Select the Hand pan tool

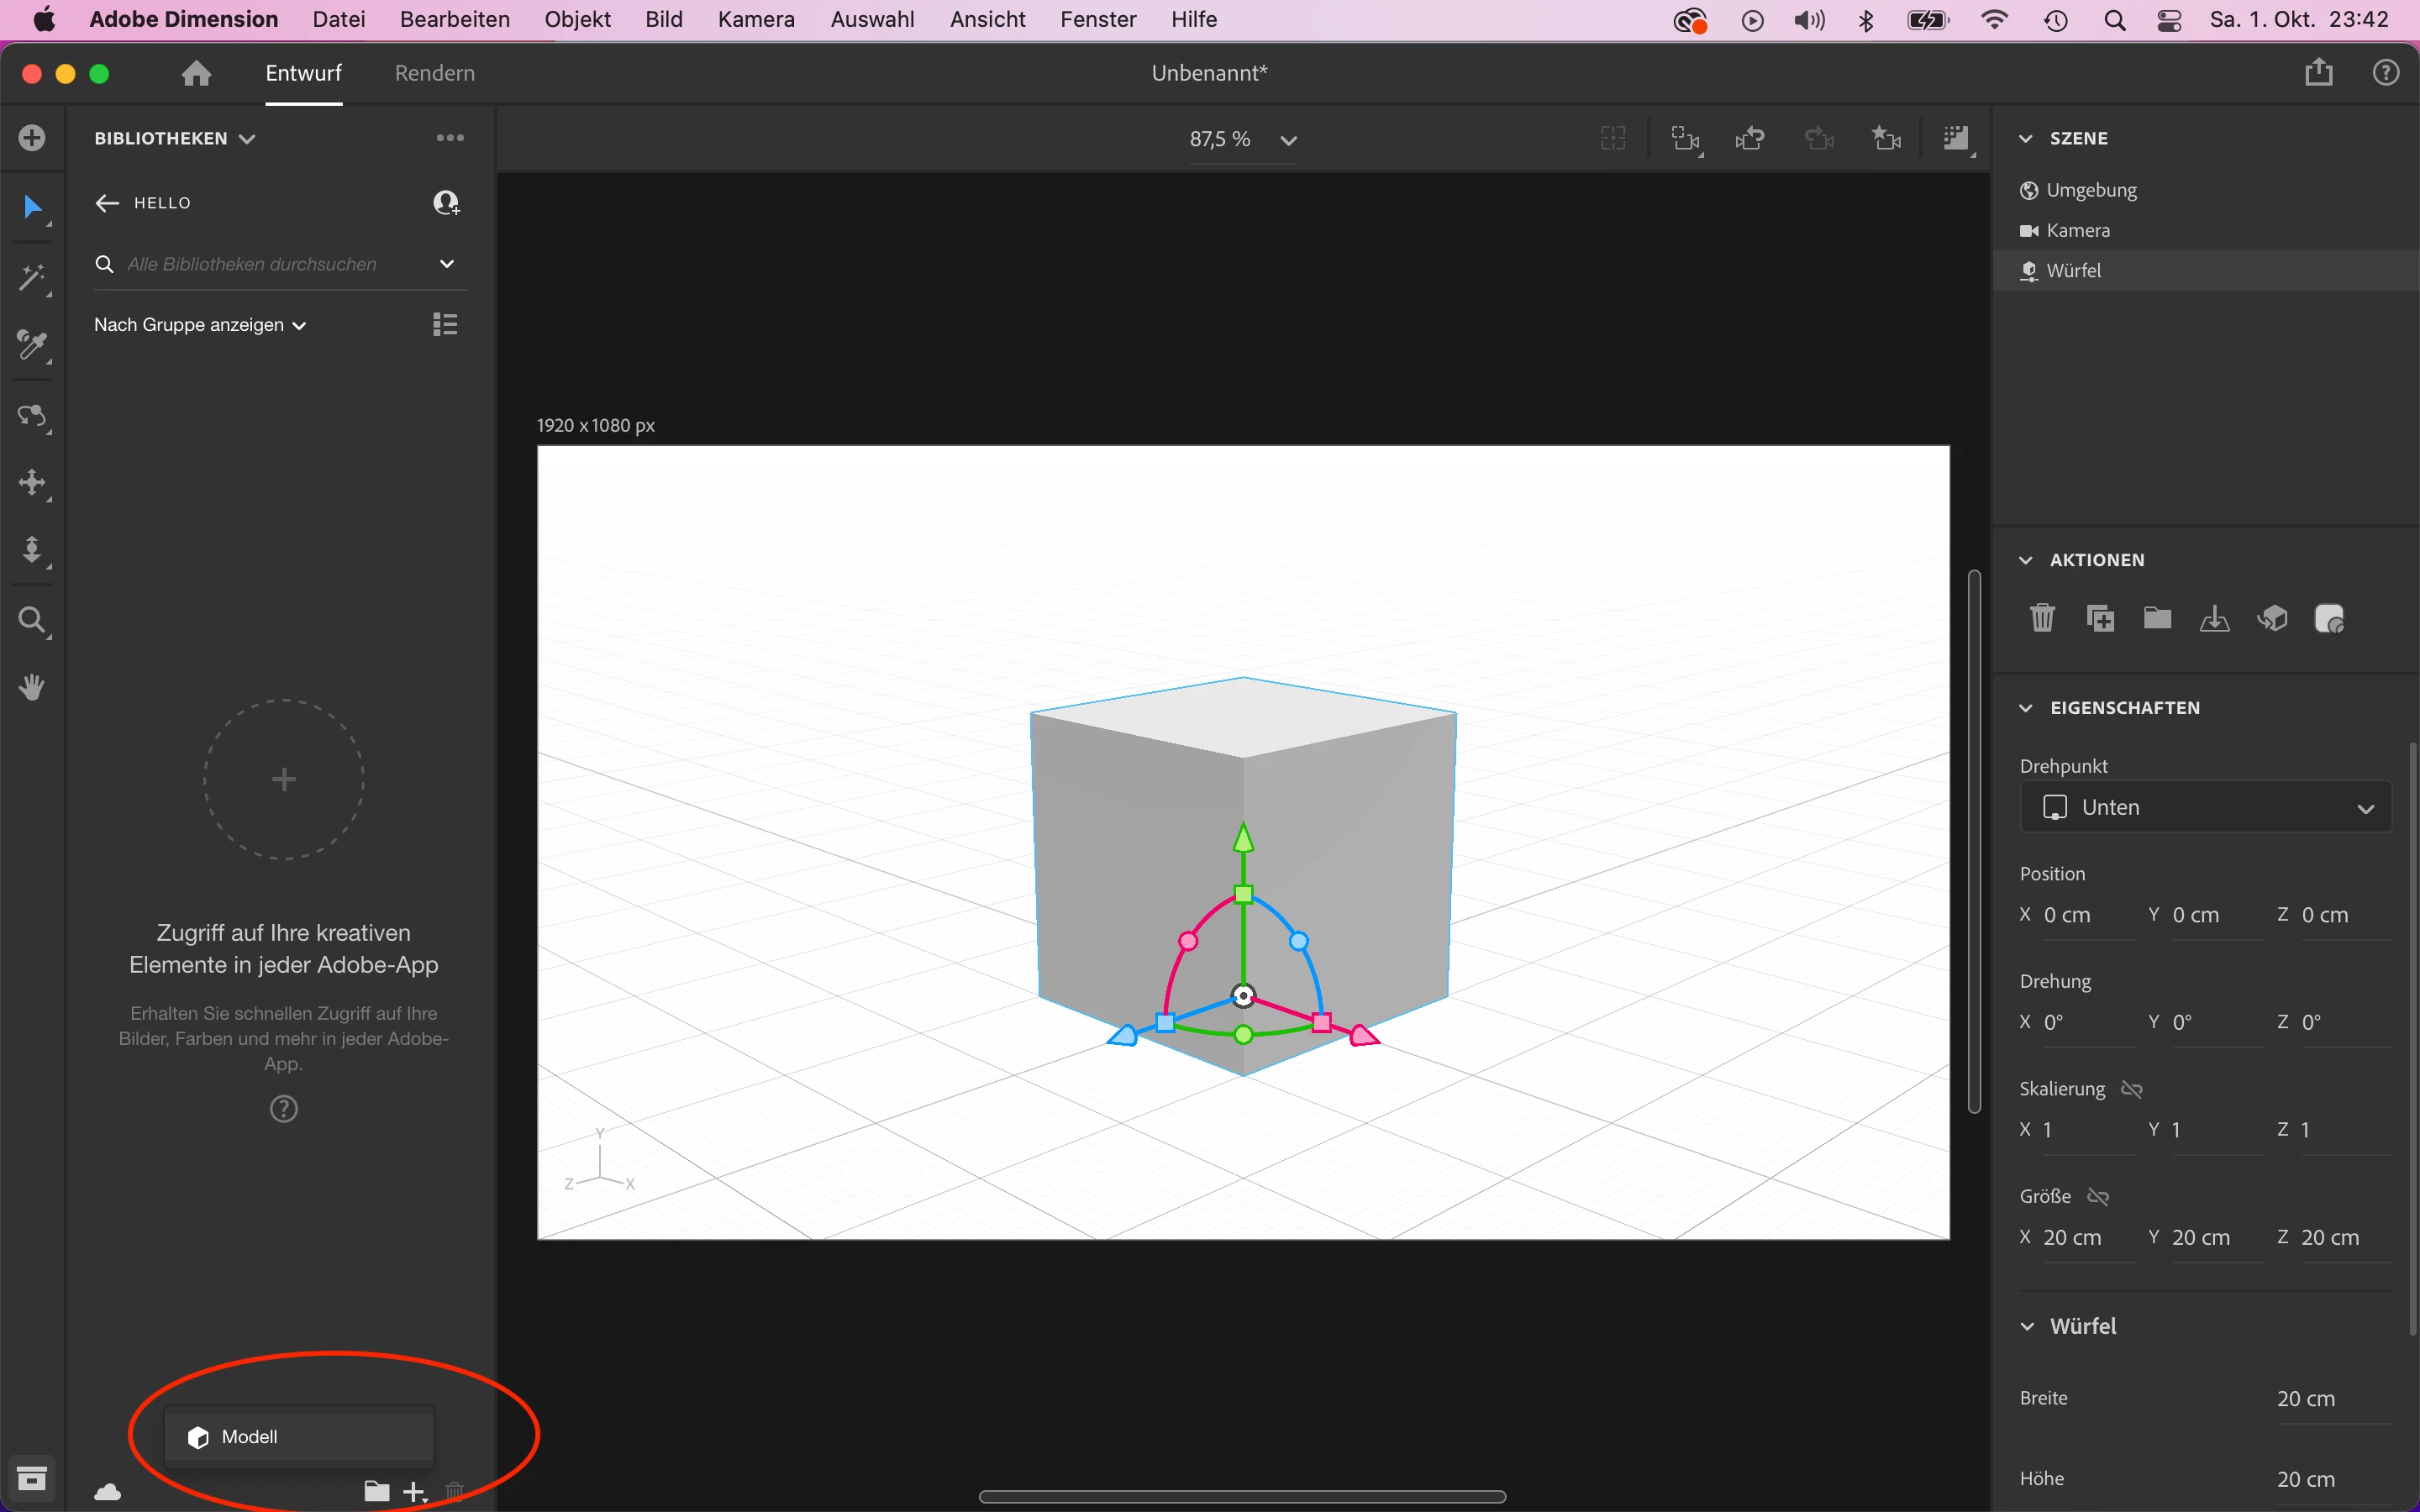click(32, 687)
